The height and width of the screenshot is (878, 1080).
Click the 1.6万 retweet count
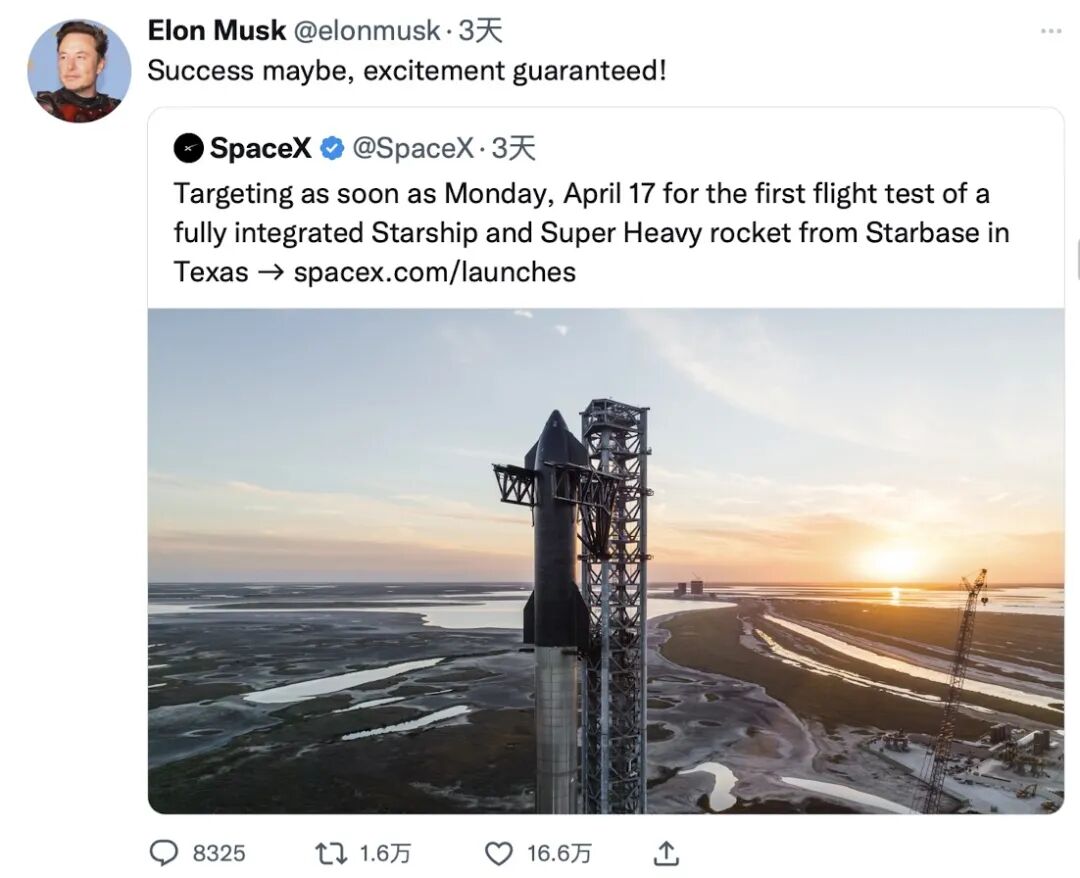click(385, 853)
